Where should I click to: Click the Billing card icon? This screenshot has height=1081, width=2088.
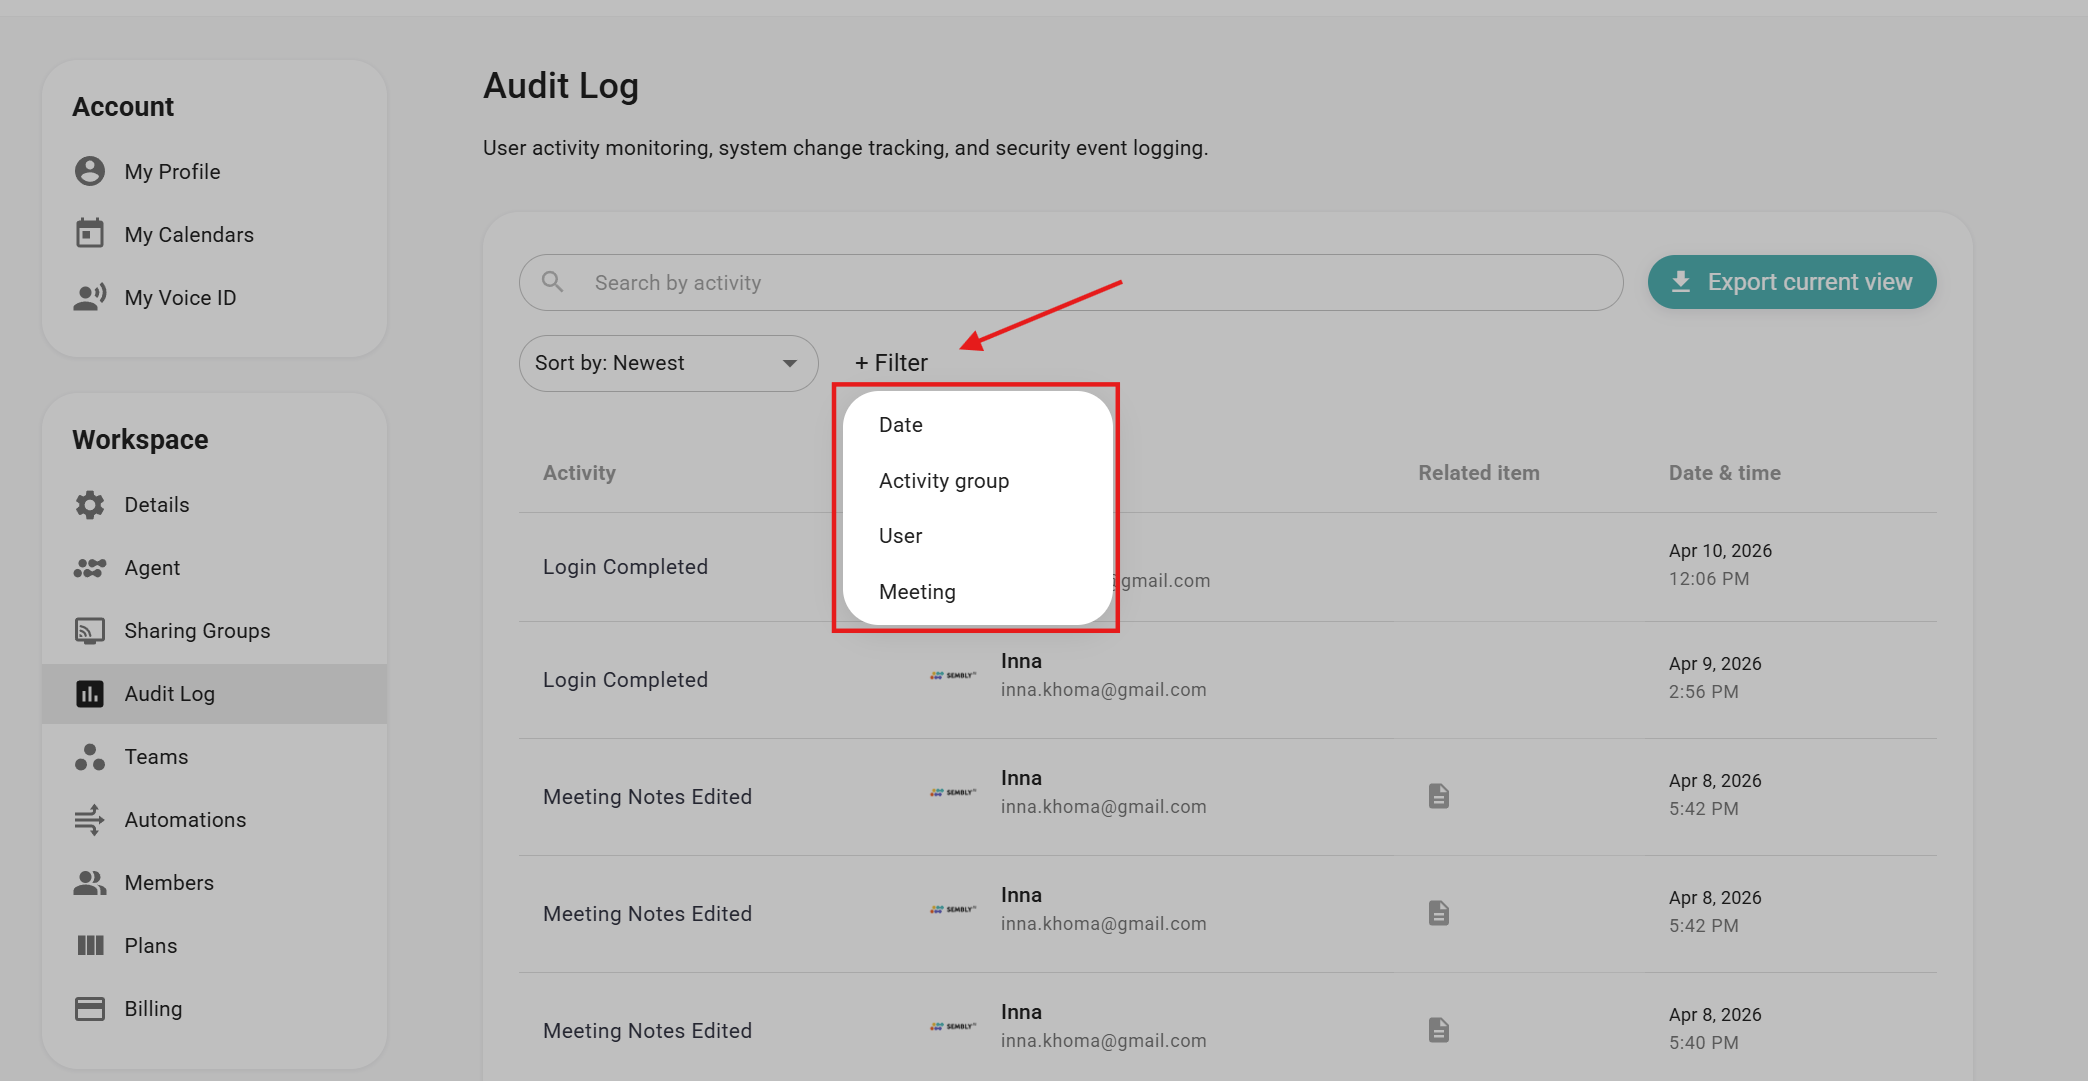coord(90,1009)
